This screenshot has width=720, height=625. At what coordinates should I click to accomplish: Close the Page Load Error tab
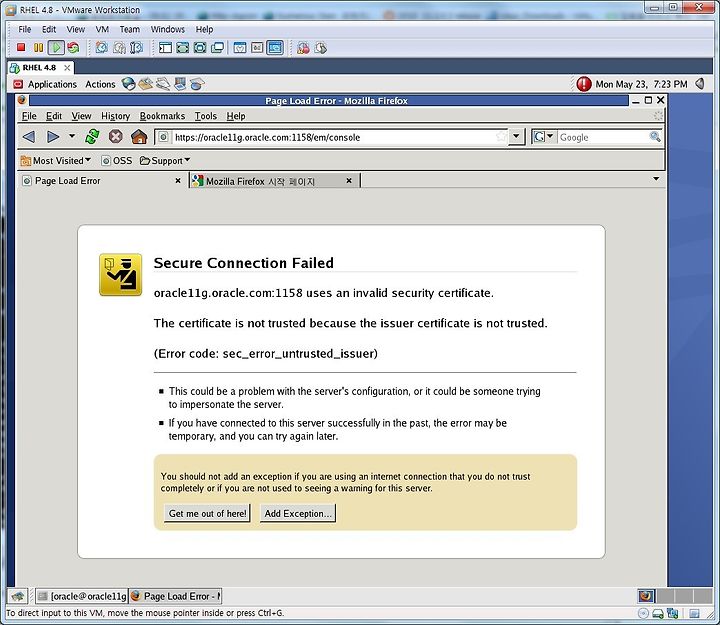pyautogui.click(x=178, y=180)
